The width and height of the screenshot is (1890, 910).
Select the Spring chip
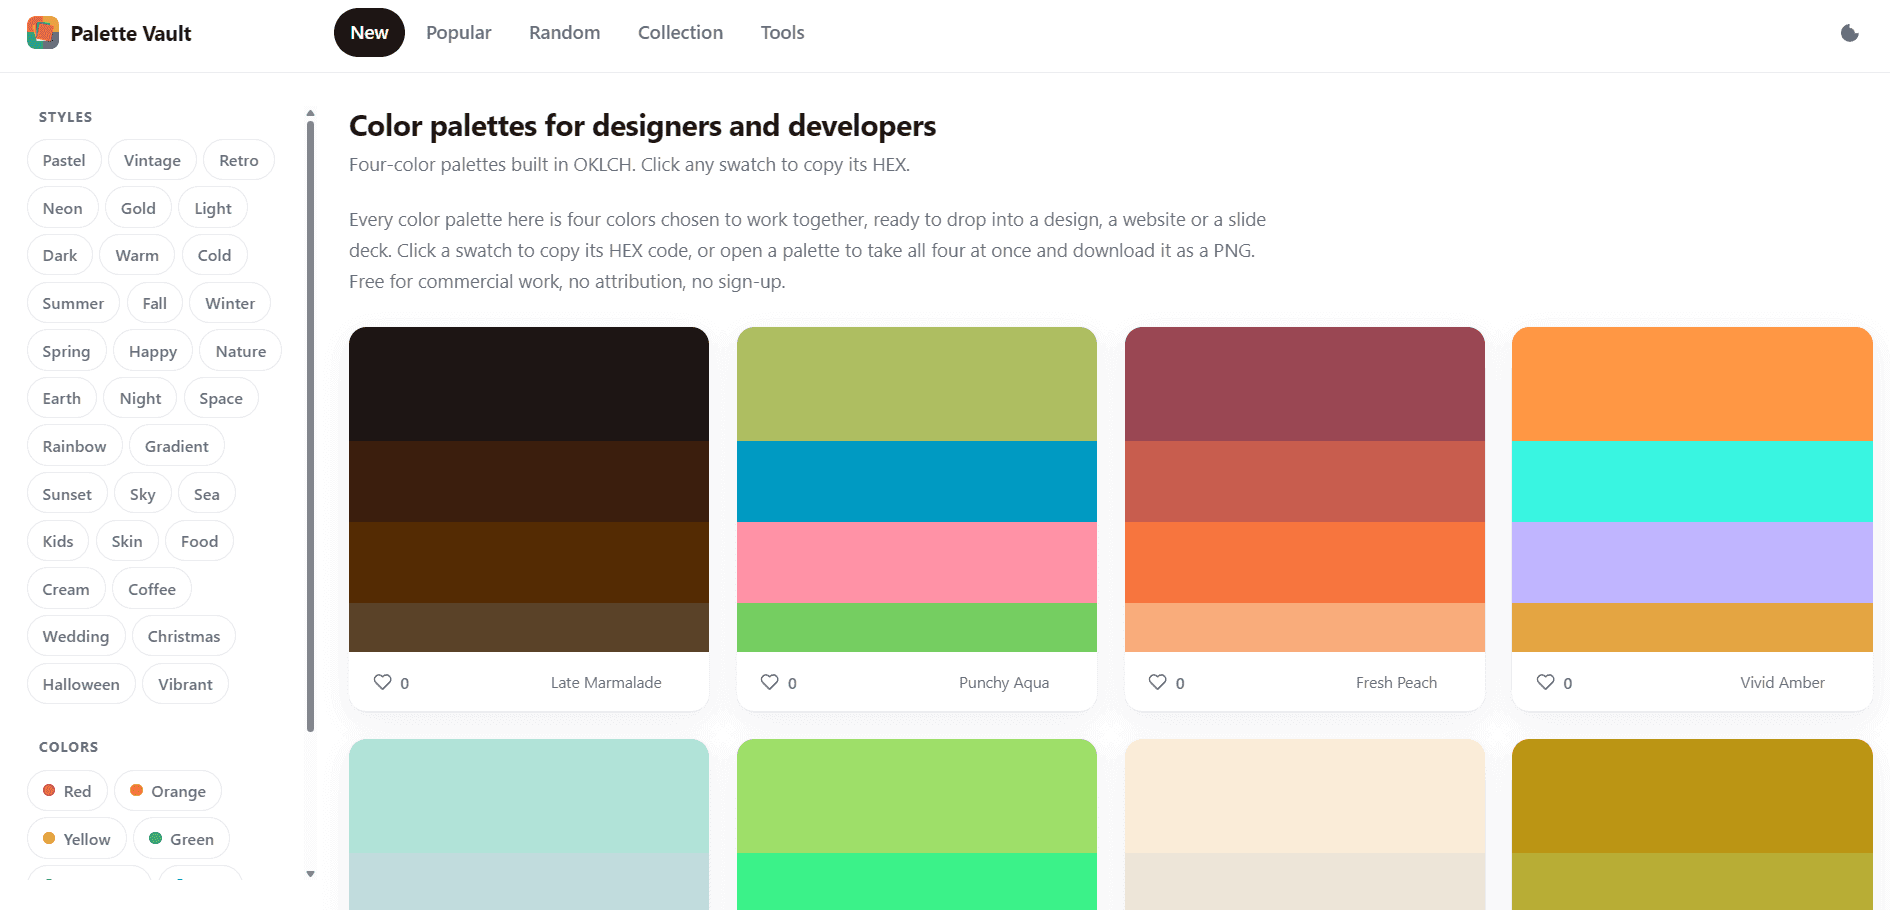66,351
